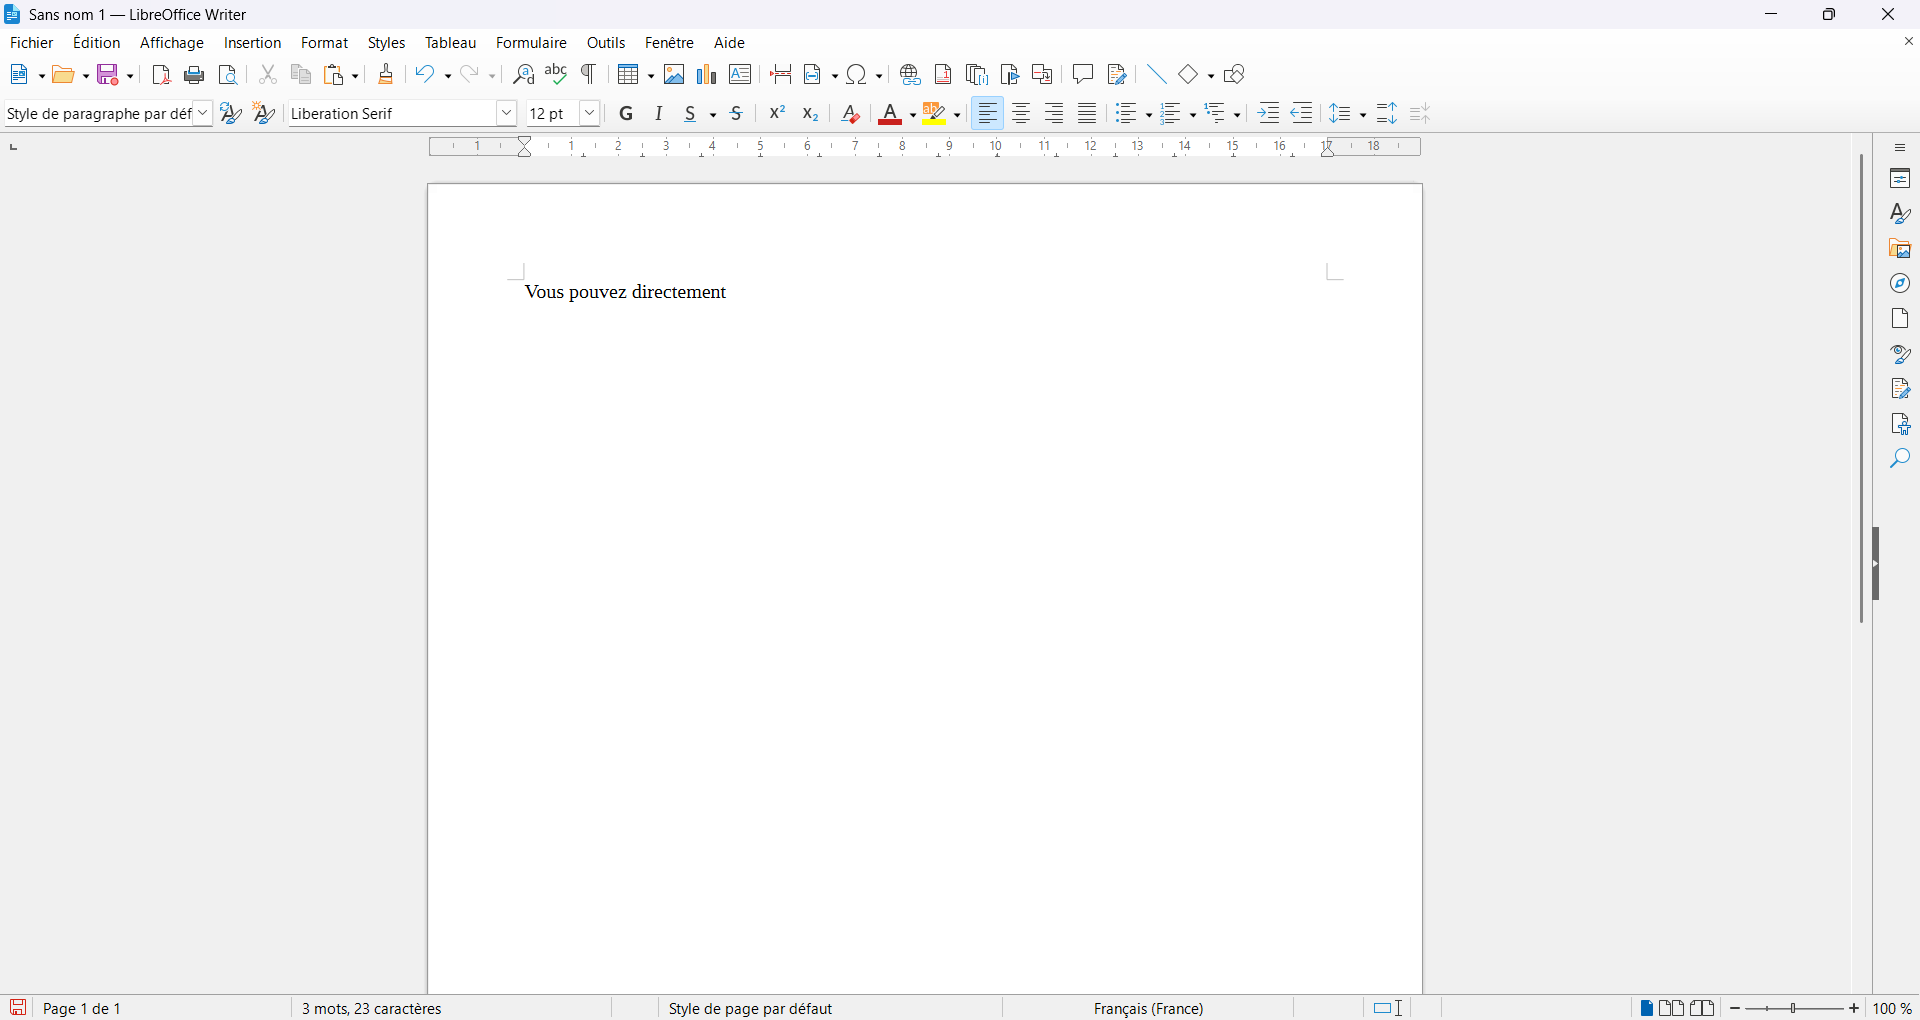Click the Français (France) language status field

[x=1148, y=1009]
